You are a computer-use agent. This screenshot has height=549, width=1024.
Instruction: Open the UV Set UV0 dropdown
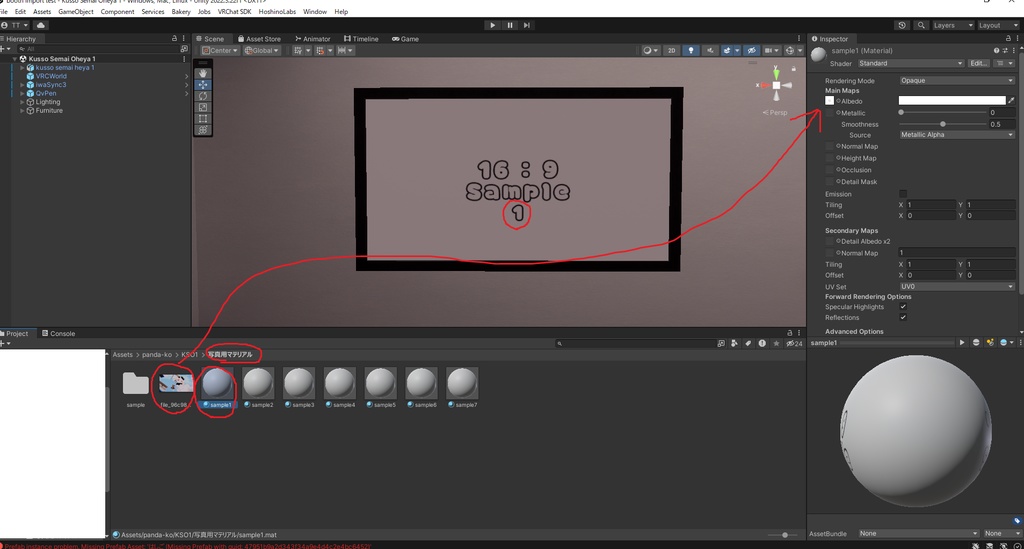[957, 286]
